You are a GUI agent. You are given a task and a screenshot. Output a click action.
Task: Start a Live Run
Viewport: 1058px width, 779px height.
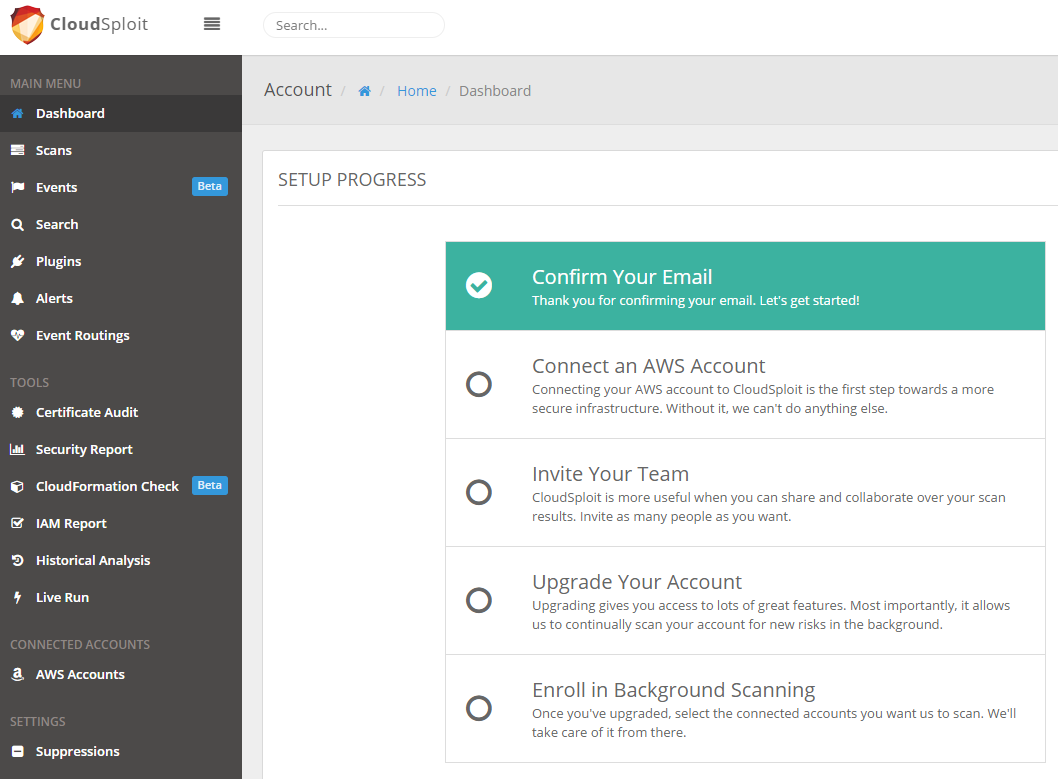[121, 598]
